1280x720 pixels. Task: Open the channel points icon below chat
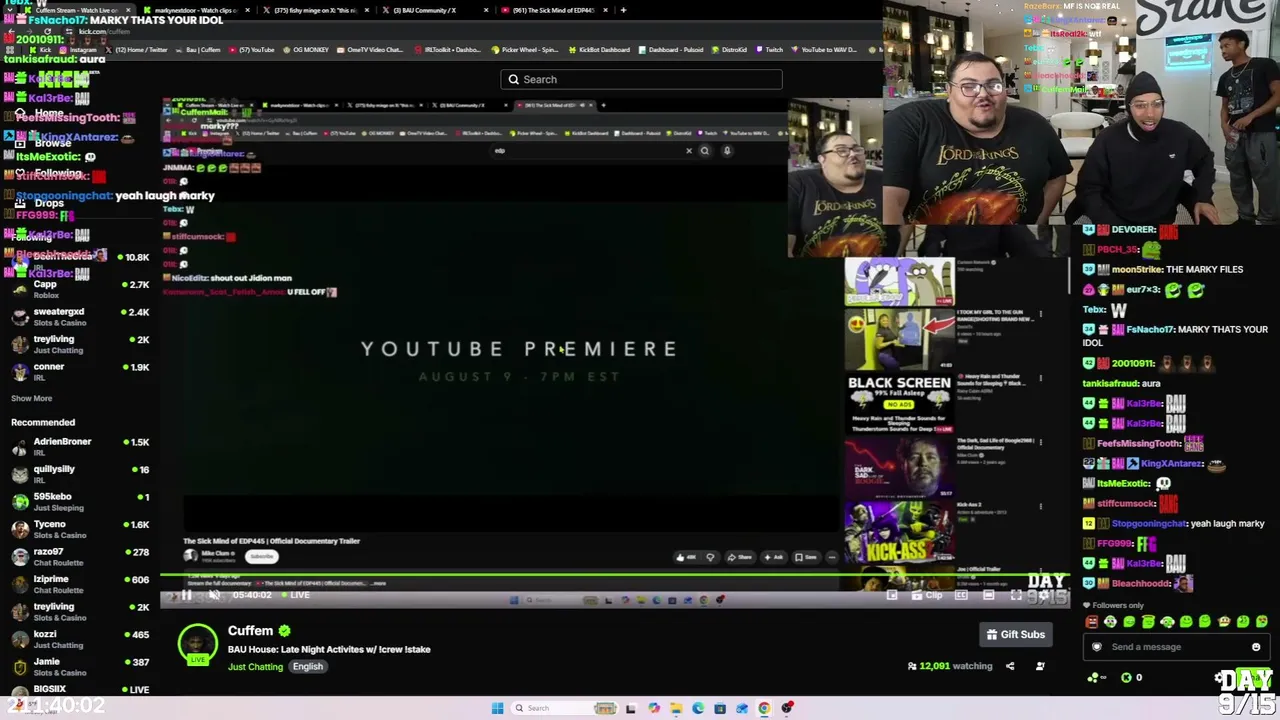[x=1094, y=678]
